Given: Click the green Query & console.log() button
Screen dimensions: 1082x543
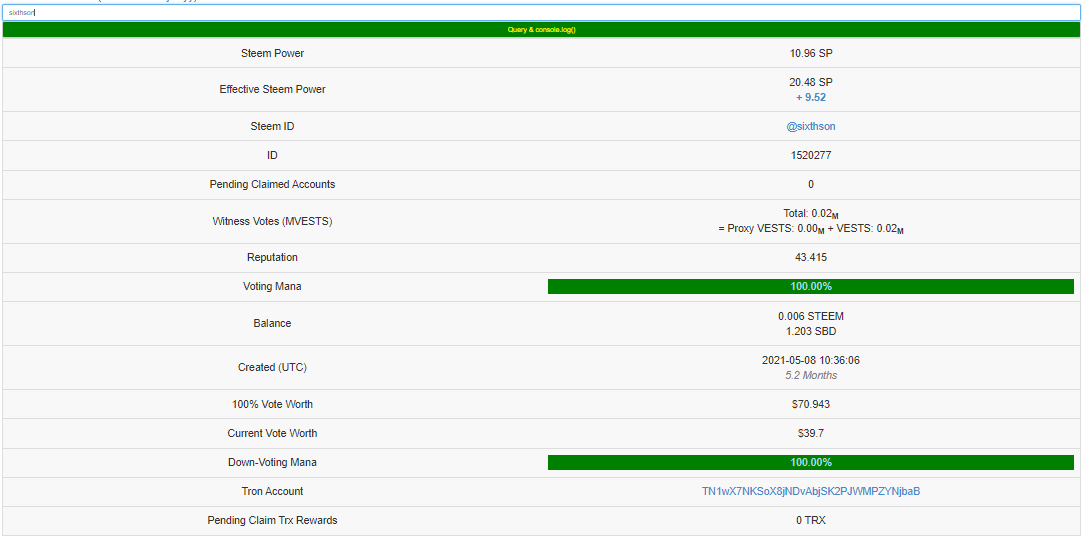Looking at the screenshot, I should click(x=541, y=30).
